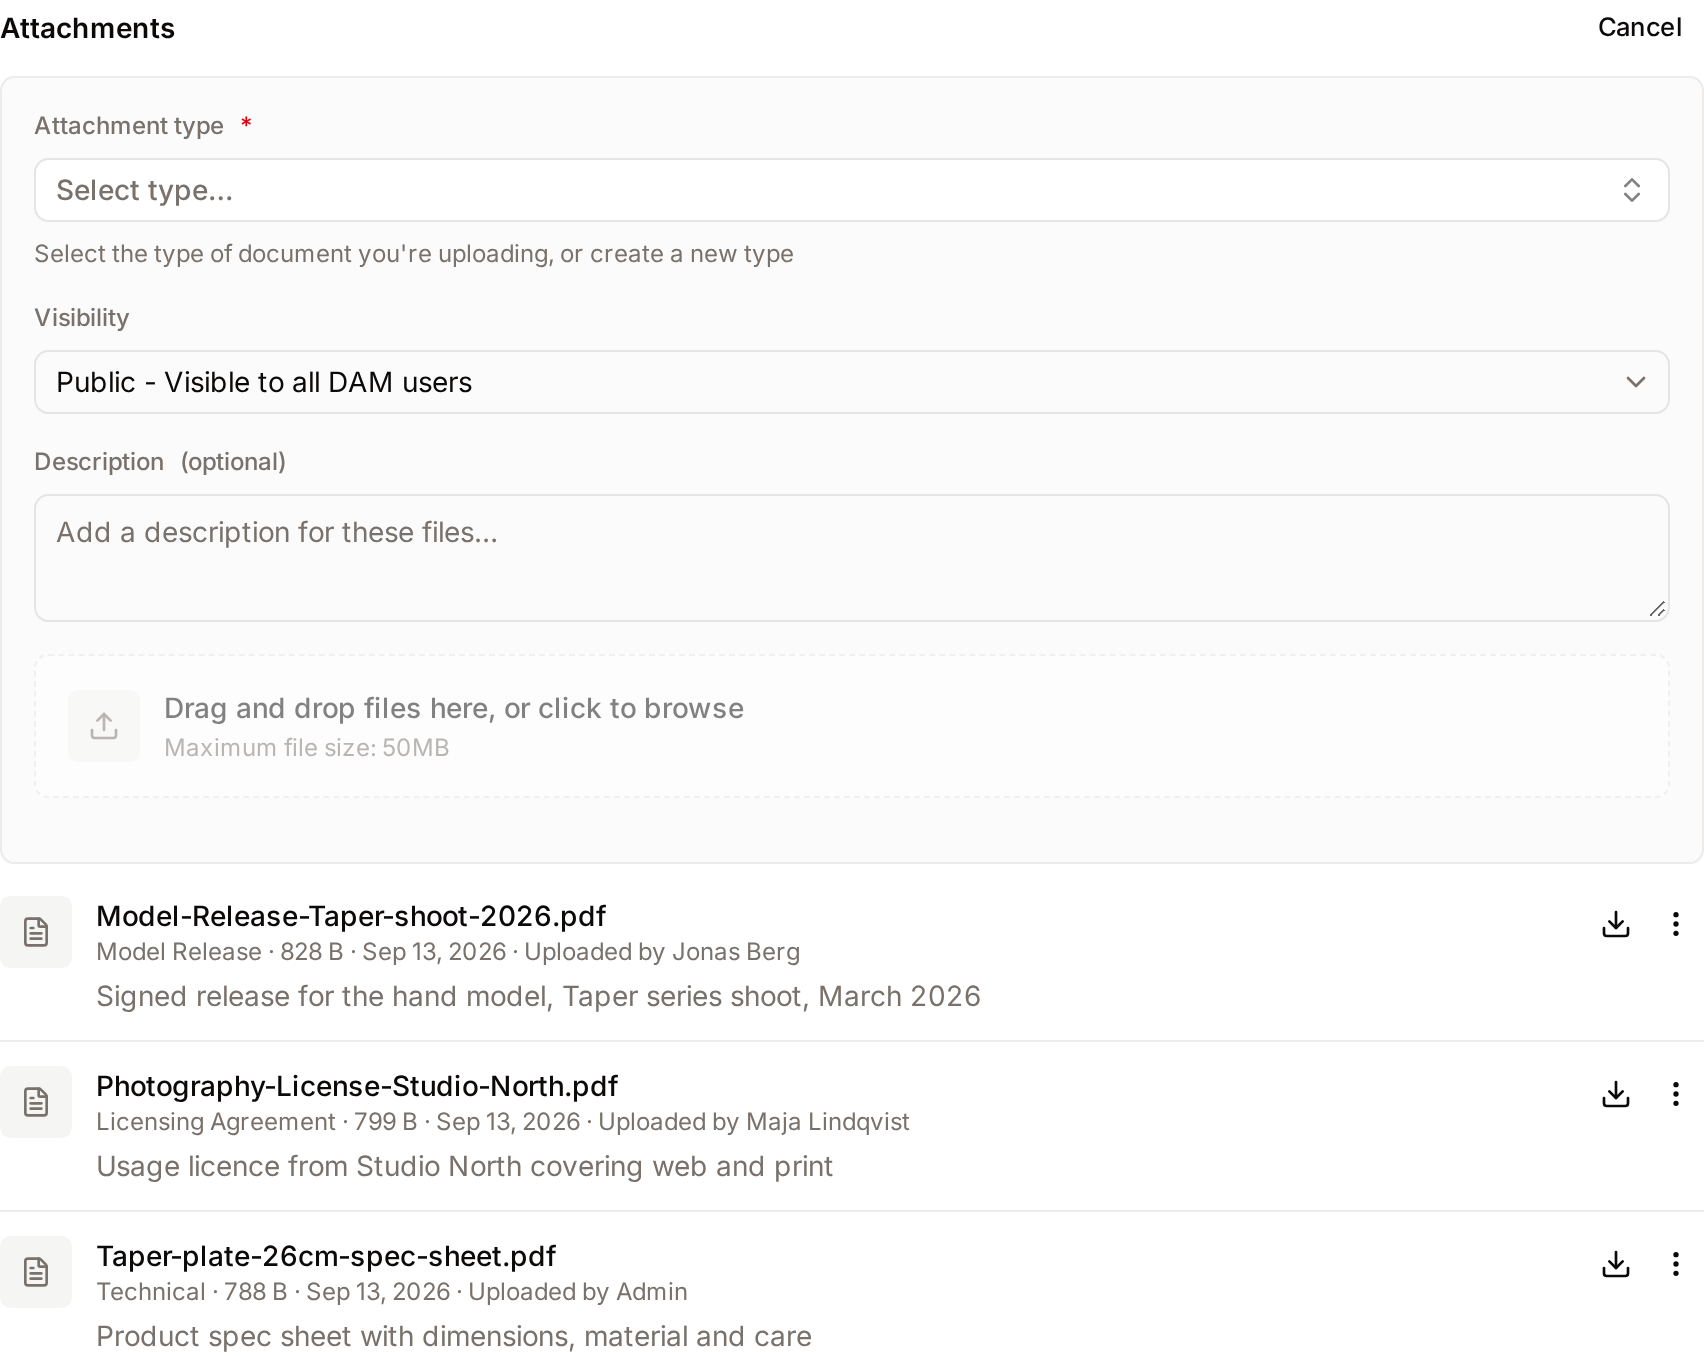1704x1356 pixels.
Task: Click 'Maximum file size: 50MB' text
Action: pos(307,748)
